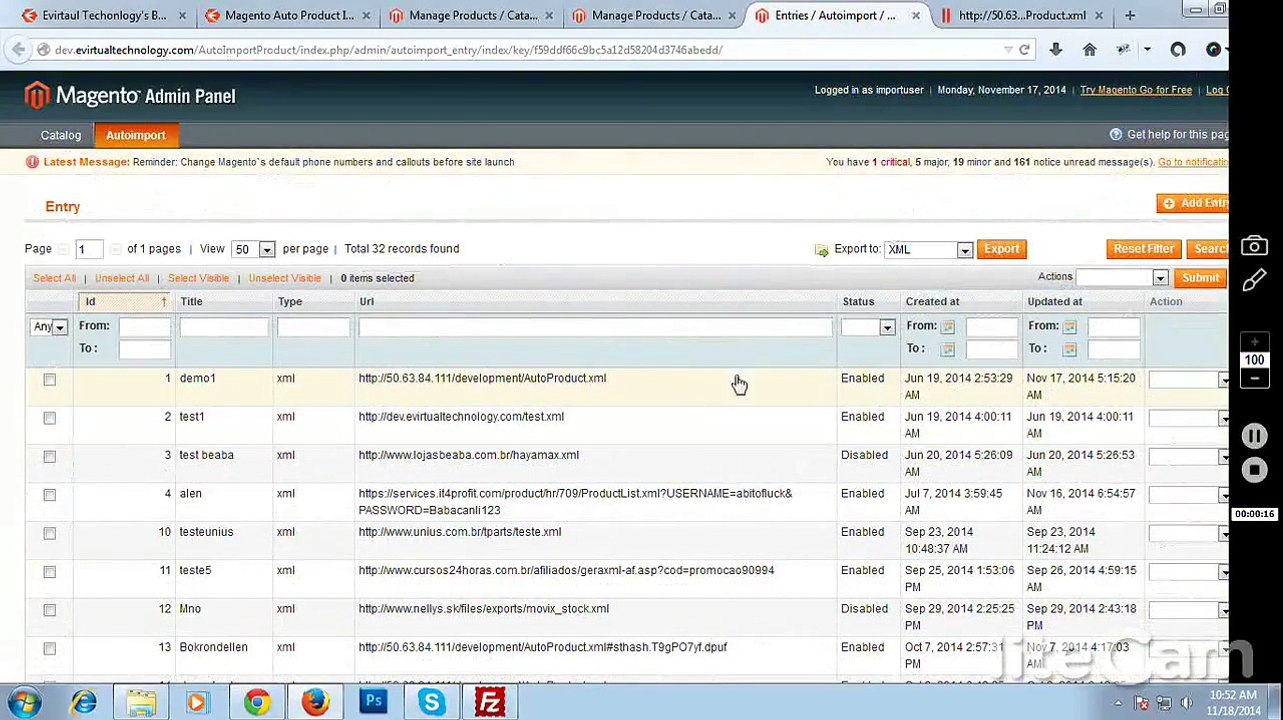Launch Internet Explorer from the taskbar
This screenshot has height=720, width=1283.
pyautogui.click(x=83, y=702)
